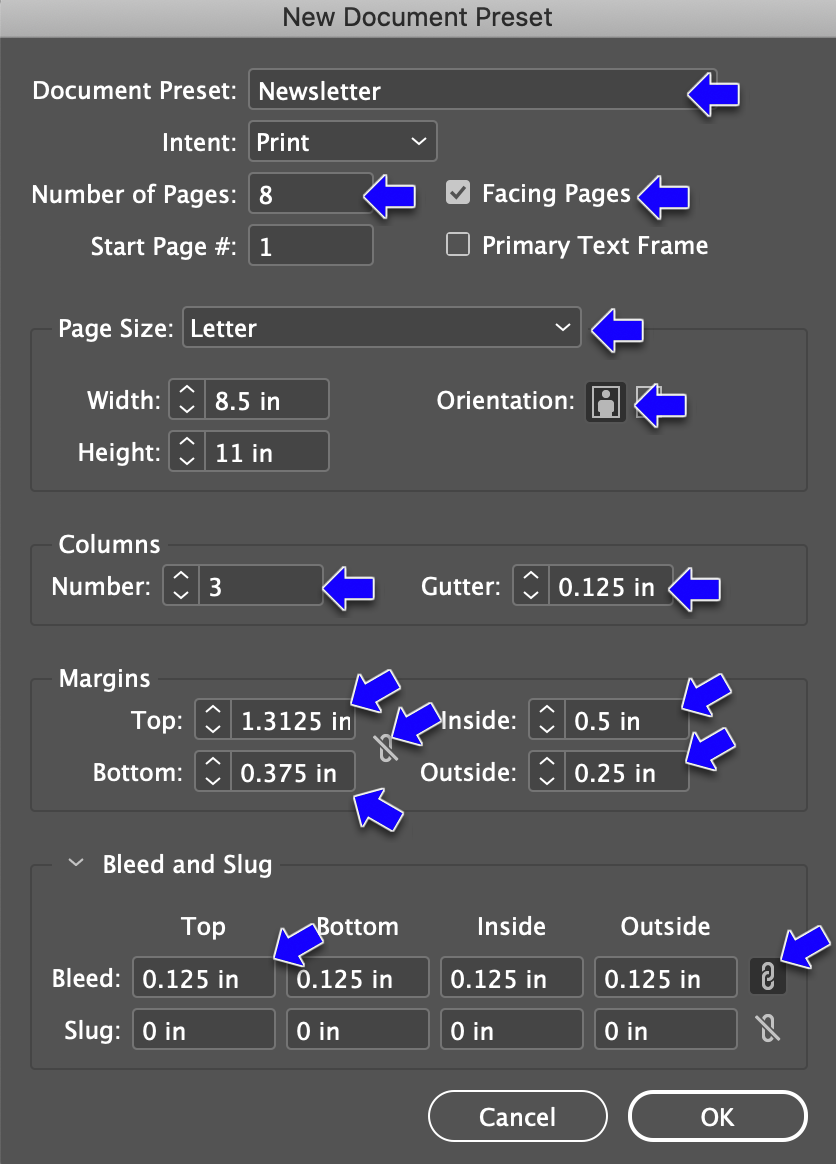
Task: Click the Bleed Top value field
Action: [x=203, y=977]
